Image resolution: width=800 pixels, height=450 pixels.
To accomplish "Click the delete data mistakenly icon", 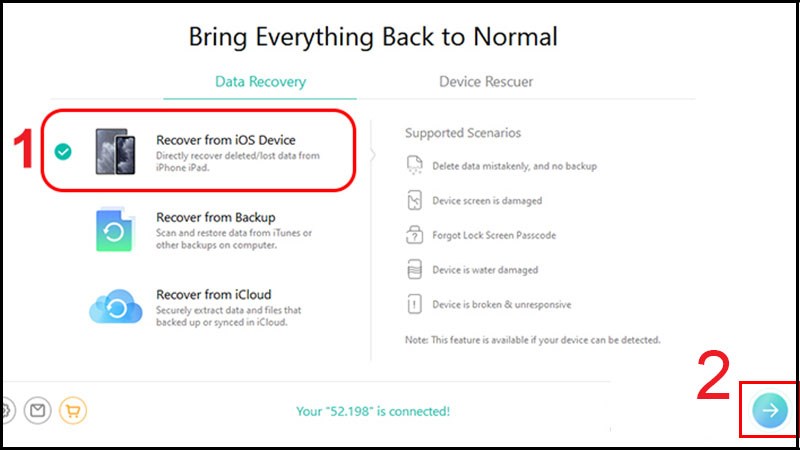I will [x=415, y=166].
